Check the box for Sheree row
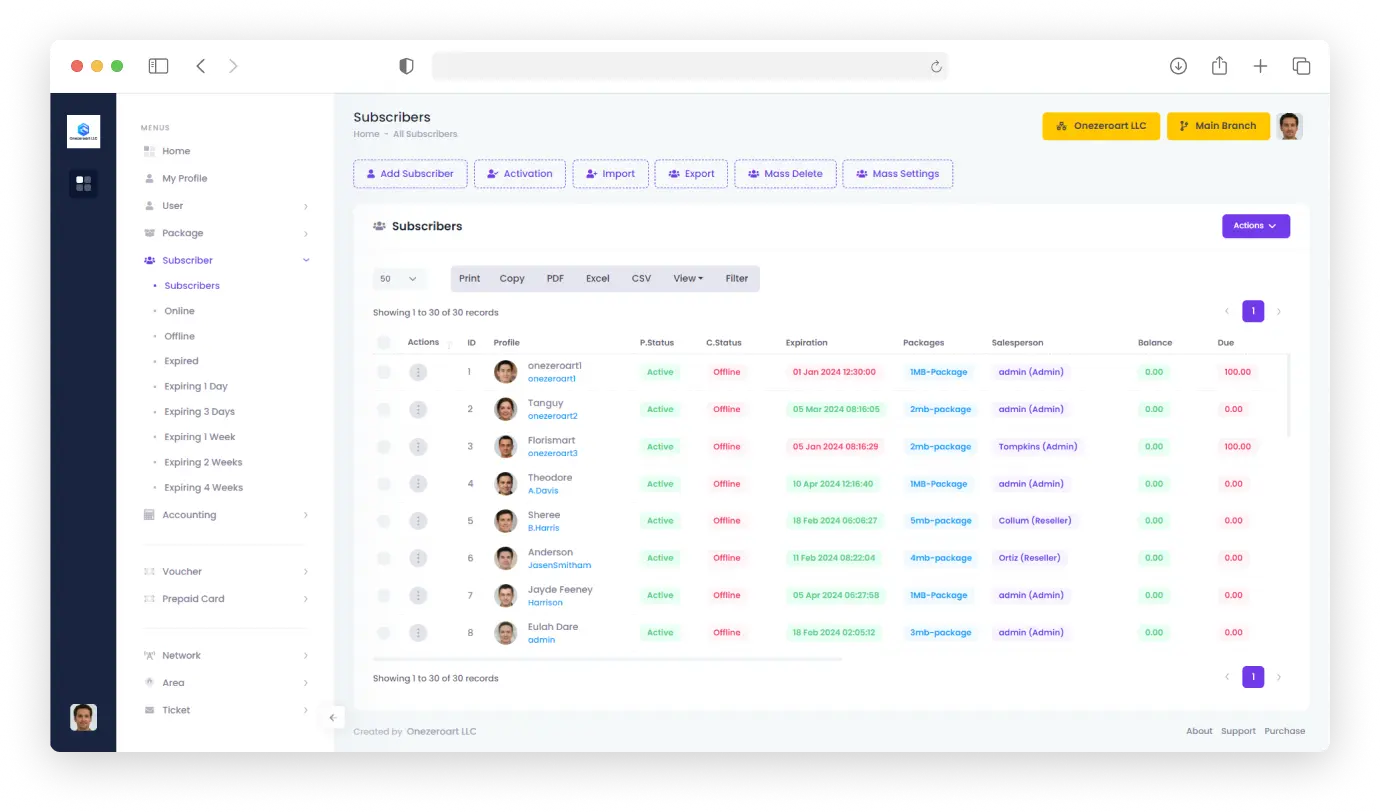 pos(383,521)
